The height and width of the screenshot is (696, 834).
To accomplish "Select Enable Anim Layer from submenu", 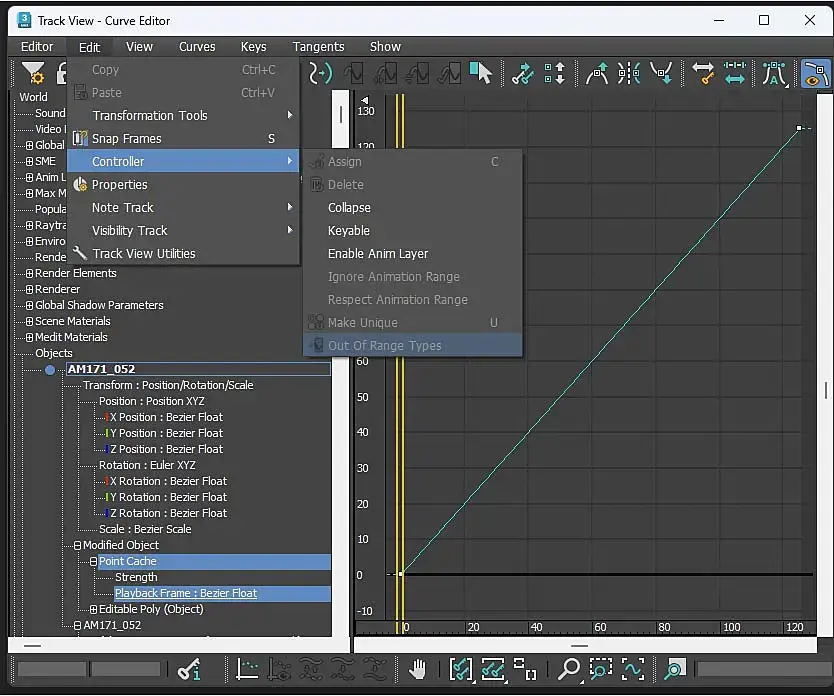I will click(x=378, y=254).
